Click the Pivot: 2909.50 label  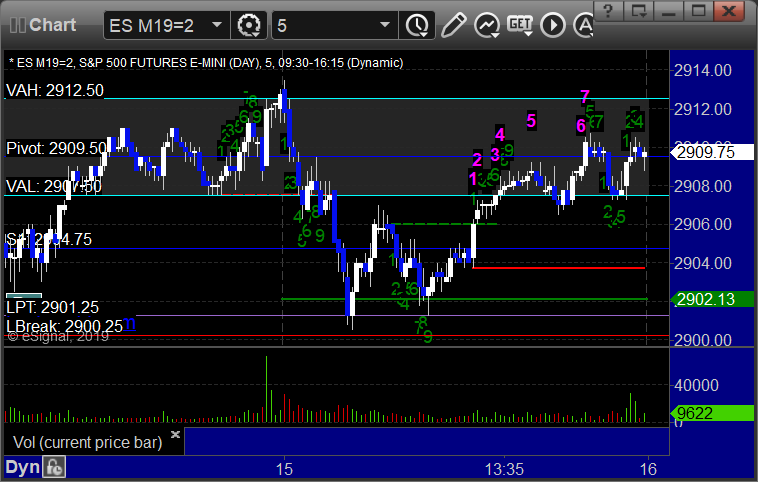(x=57, y=148)
